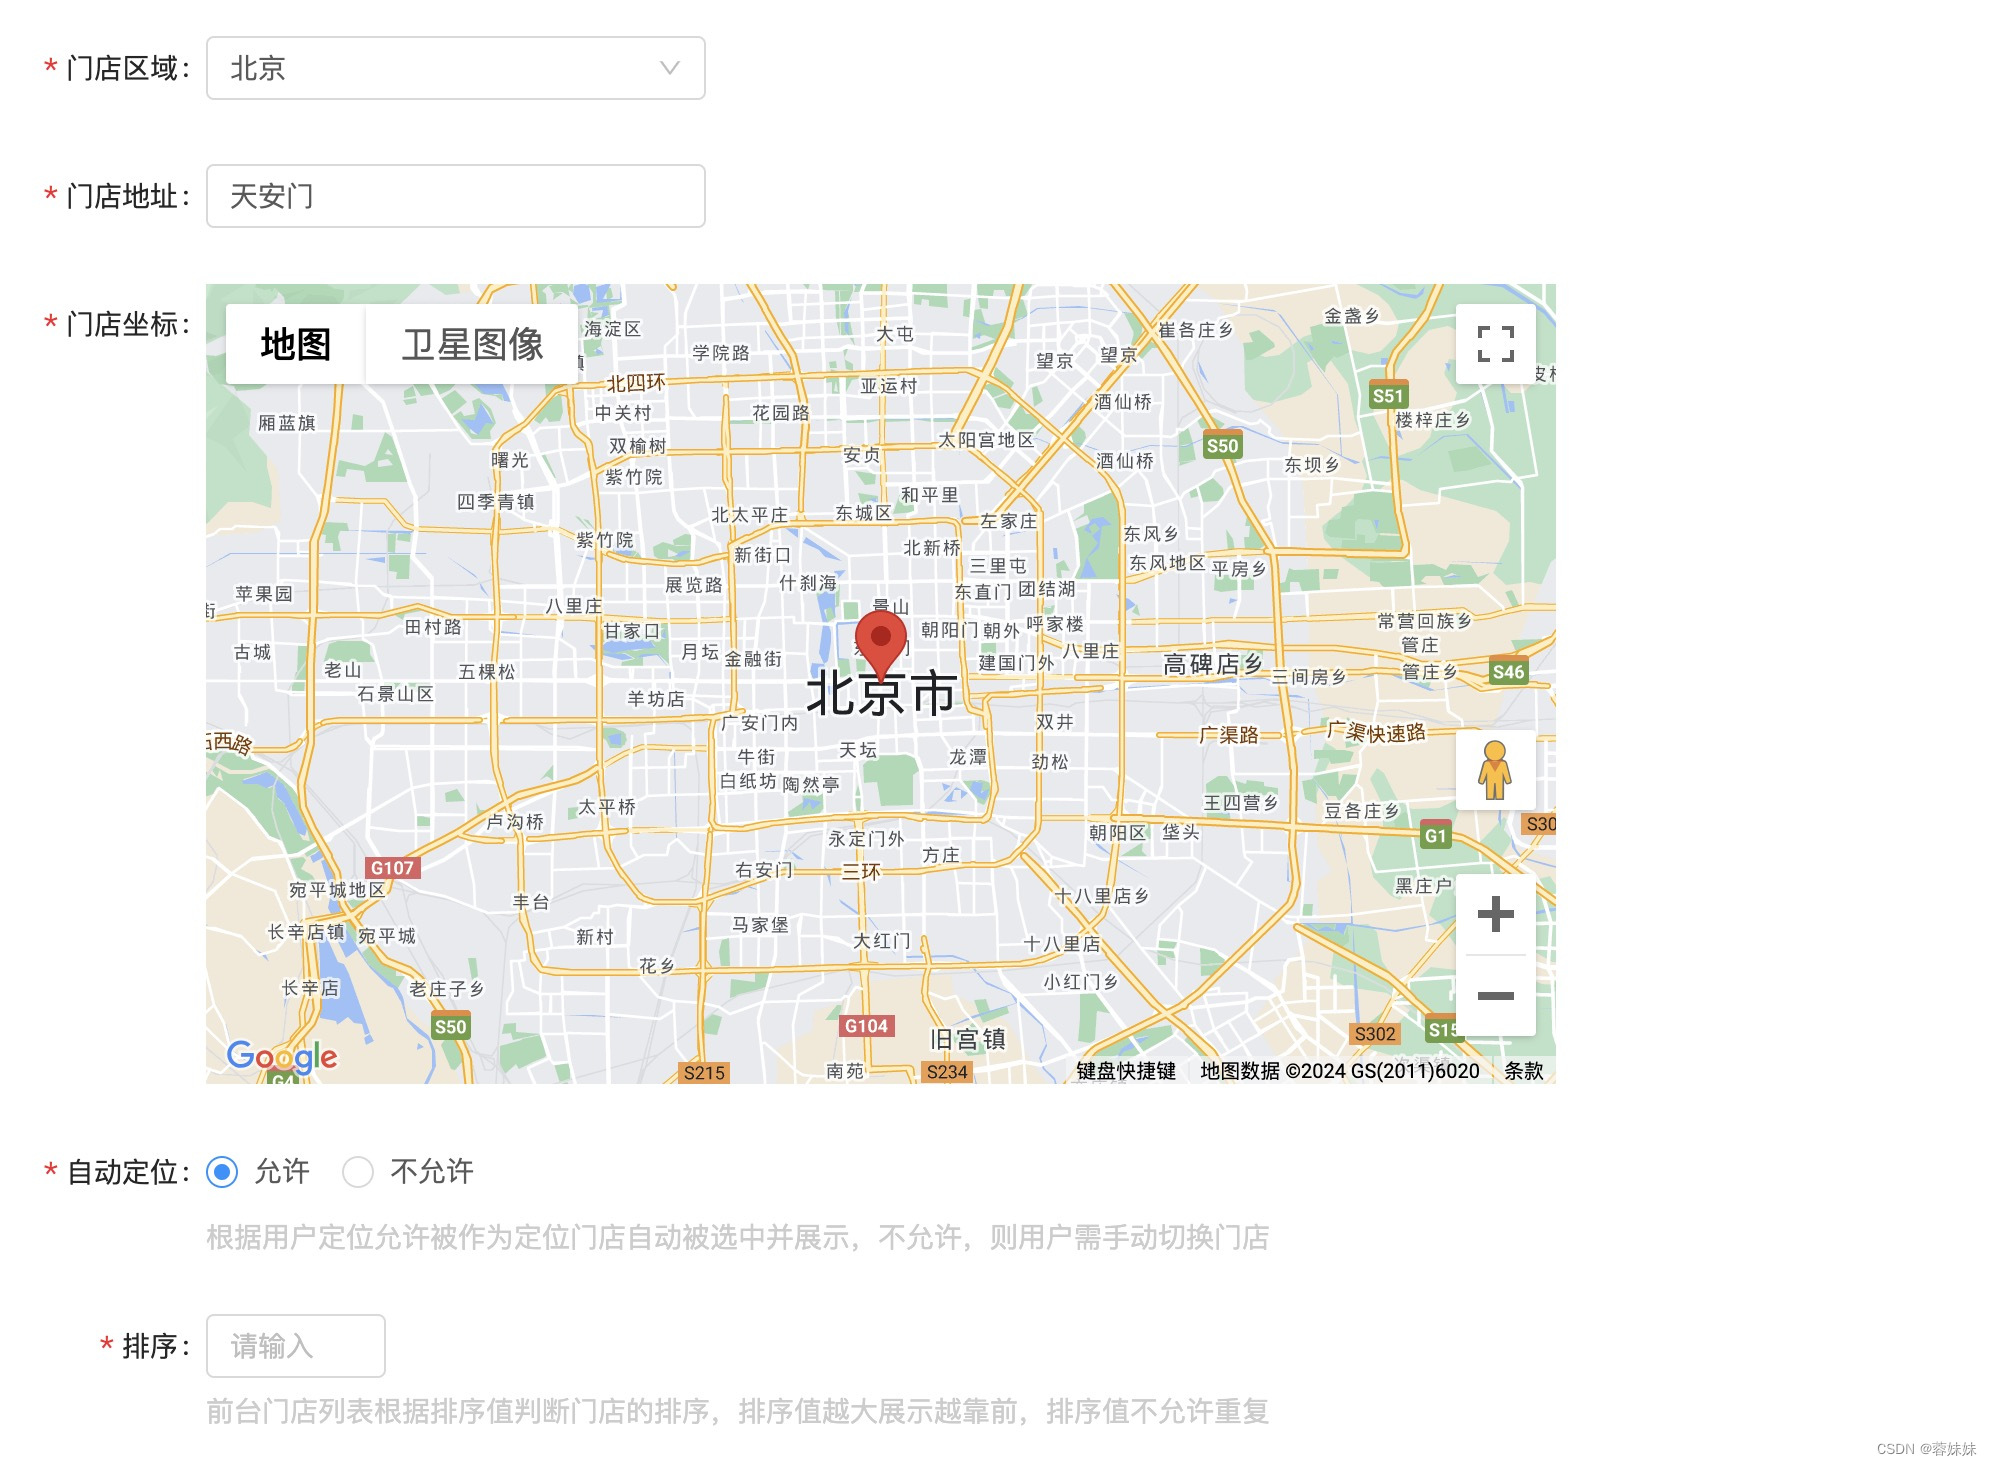
Task: Click the 地图数据 ©2024 attribution text
Action: tap(1339, 1071)
